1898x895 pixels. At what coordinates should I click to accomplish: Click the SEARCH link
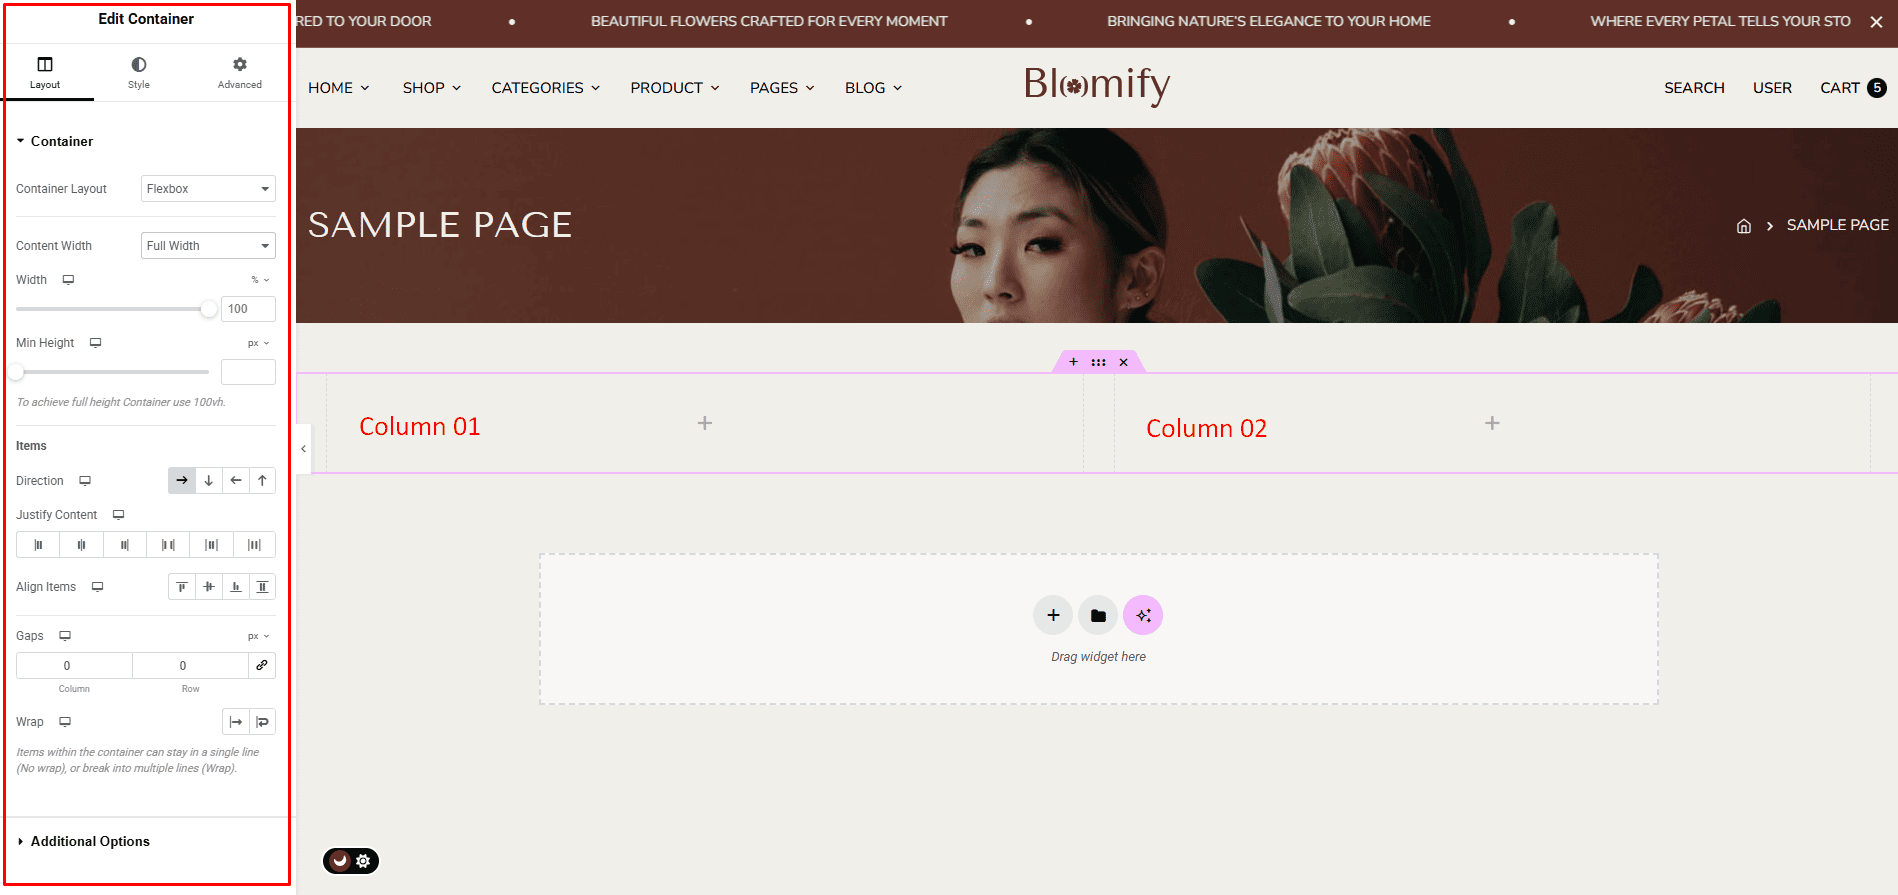[1694, 88]
